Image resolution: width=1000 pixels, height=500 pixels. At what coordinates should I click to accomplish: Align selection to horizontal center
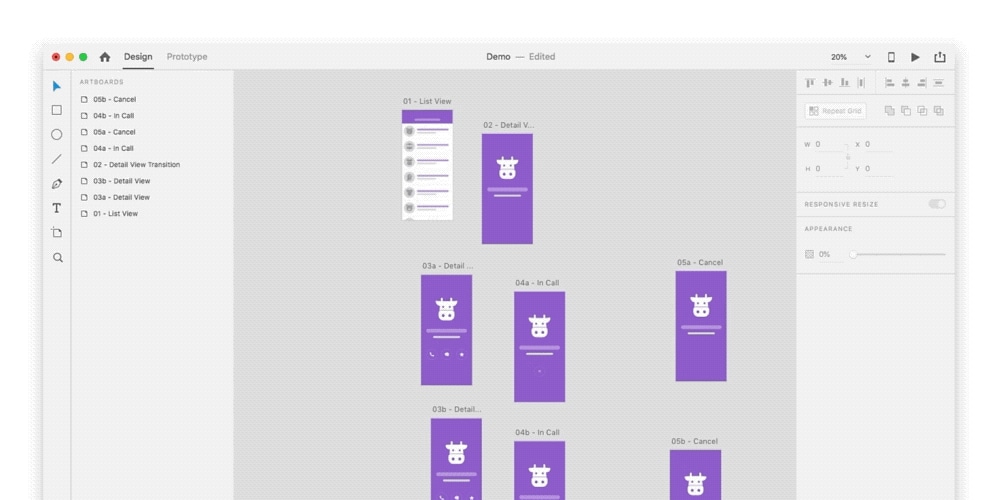[905, 82]
